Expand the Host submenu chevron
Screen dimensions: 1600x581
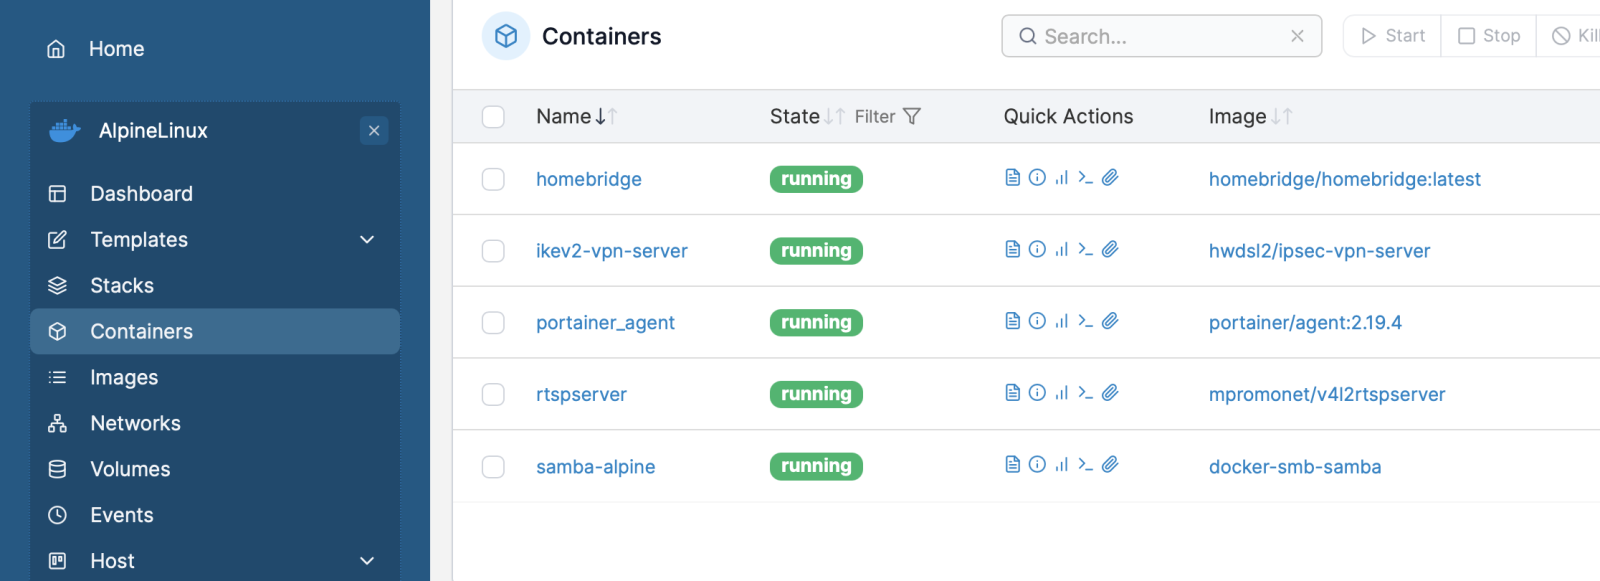coord(367,561)
